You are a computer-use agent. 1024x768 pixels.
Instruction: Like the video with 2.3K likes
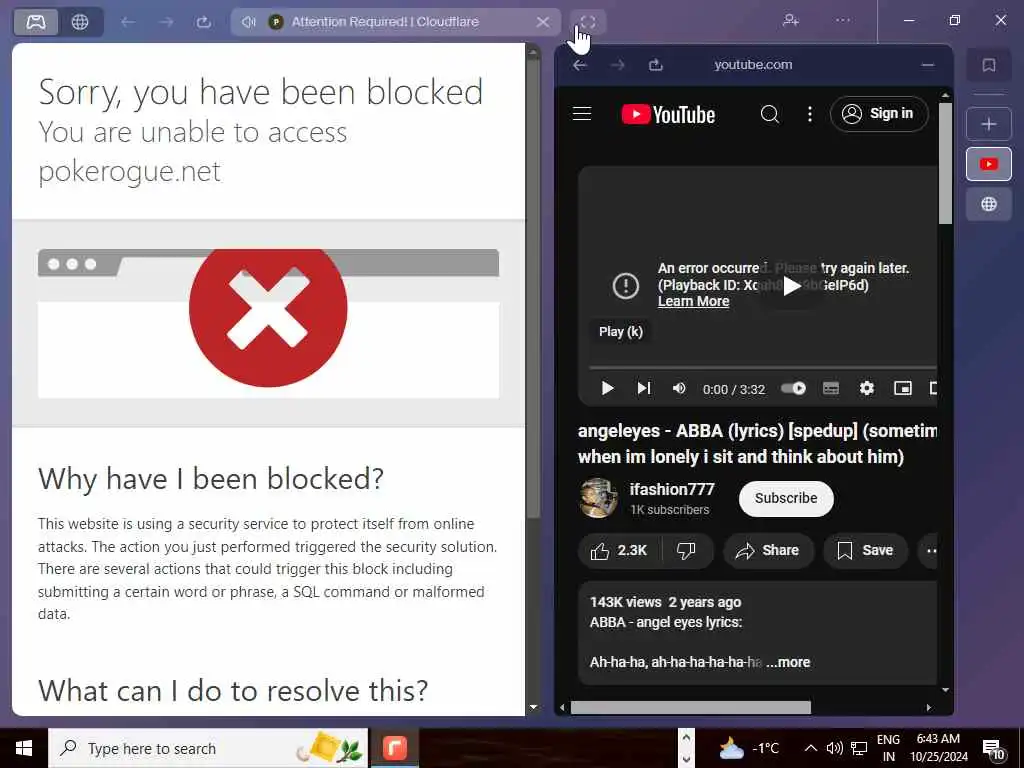(x=619, y=551)
